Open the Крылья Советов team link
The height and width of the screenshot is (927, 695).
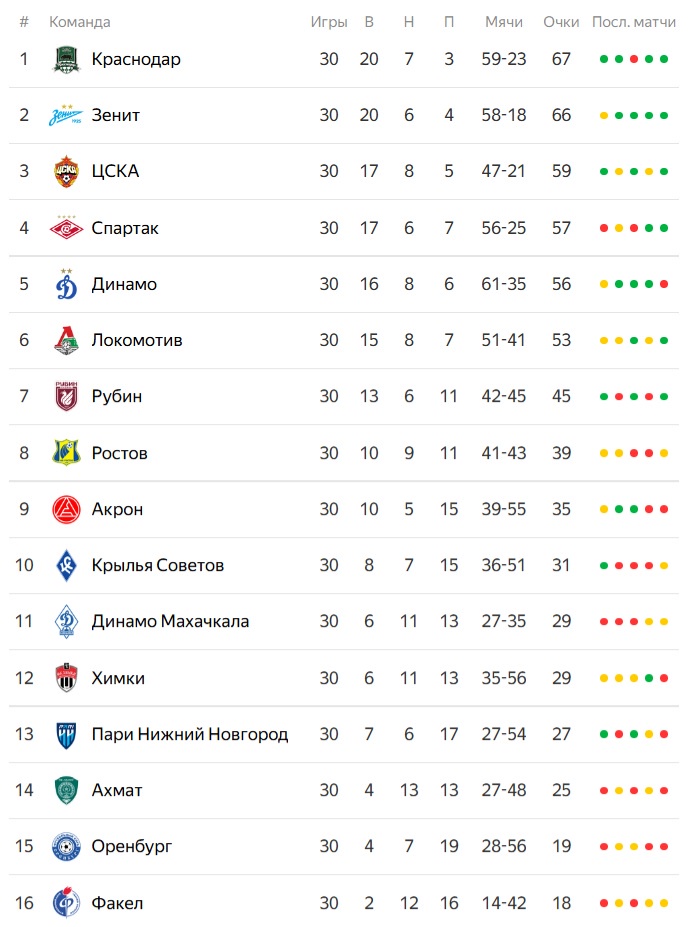click(x=157, y=565)
